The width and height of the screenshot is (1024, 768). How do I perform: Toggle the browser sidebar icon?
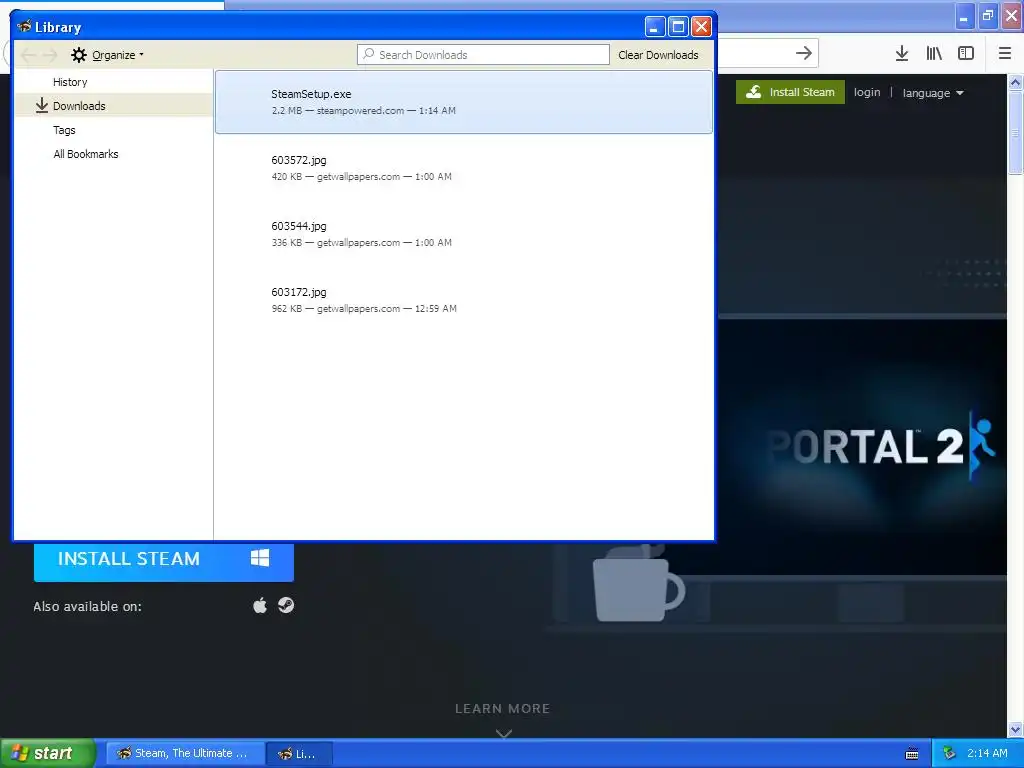point(966,53)
